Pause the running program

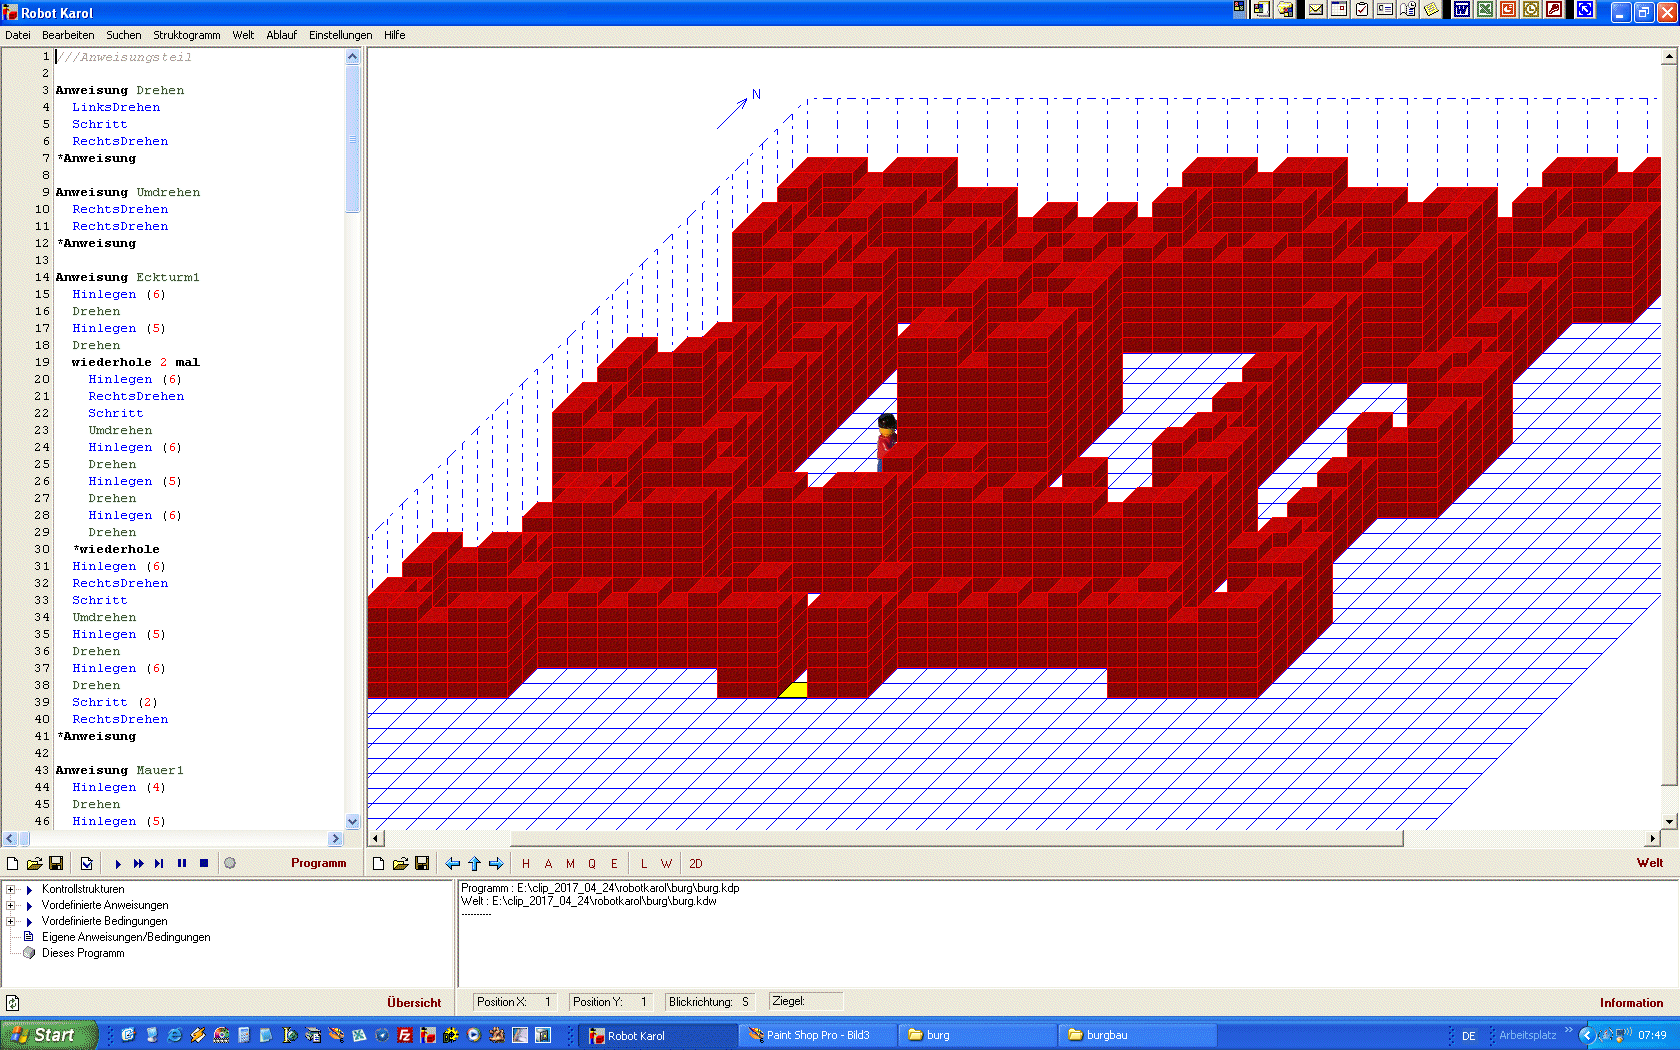(182, 863)
